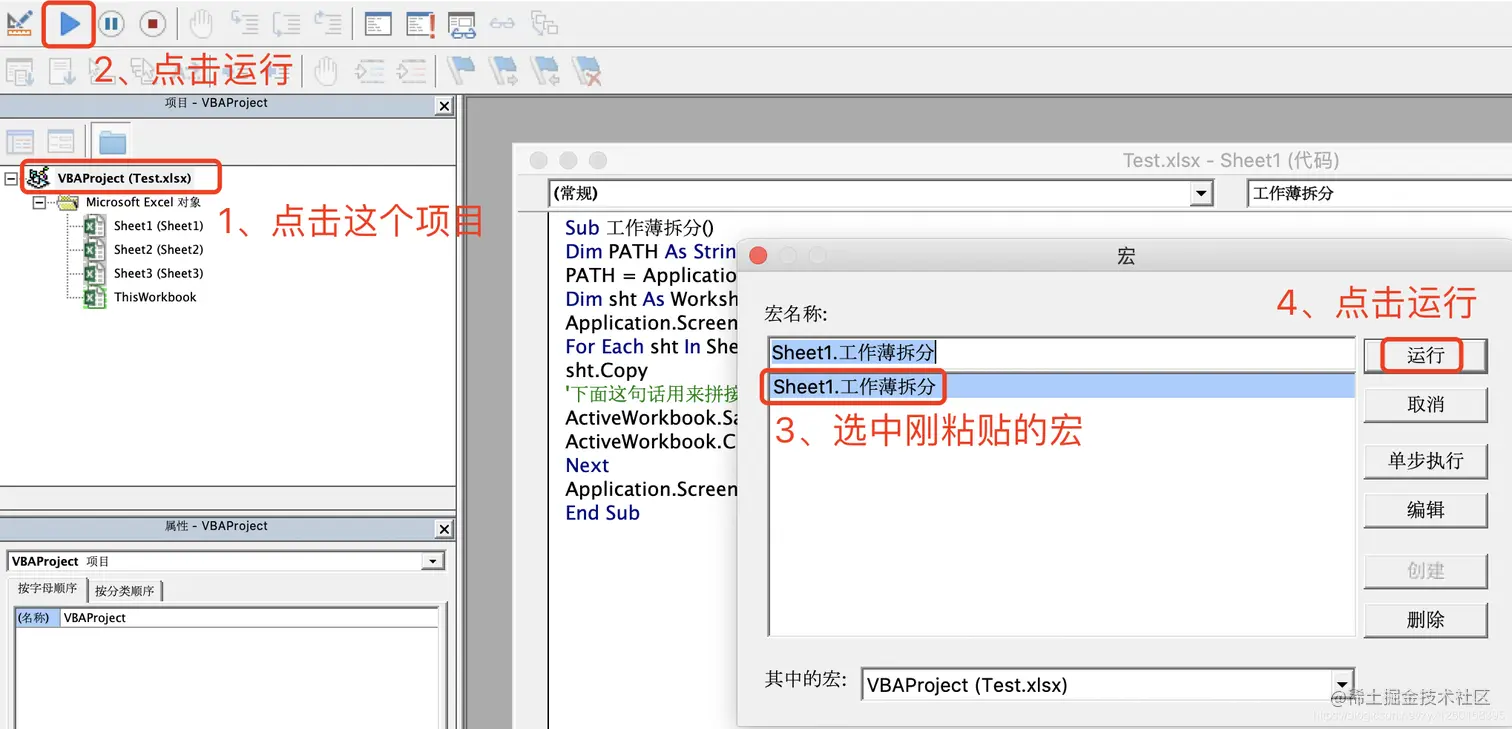Screen dimensions: 1512x729
Task: Click the 'Next' code line
Action: coord(587,466)
